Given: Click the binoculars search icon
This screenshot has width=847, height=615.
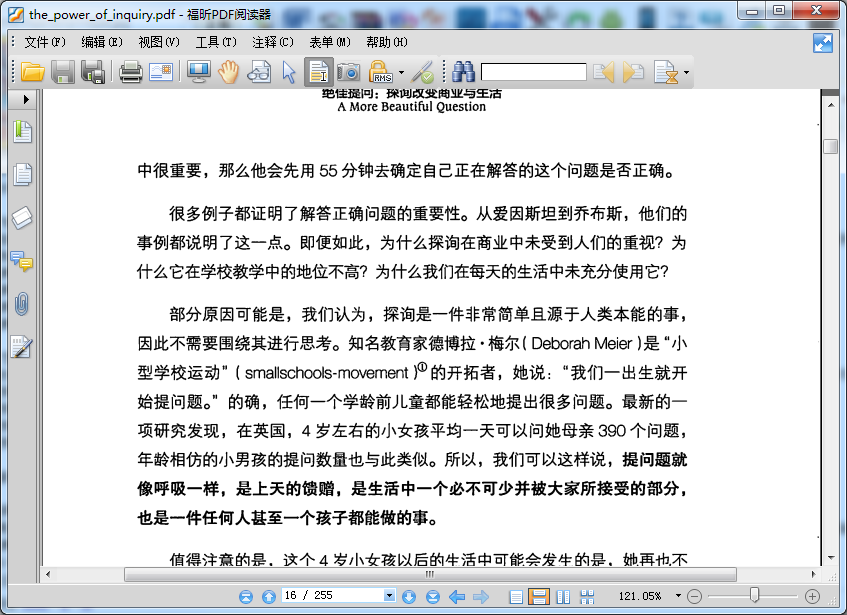Looking at the screenshot, I should [x=463, y=72].
